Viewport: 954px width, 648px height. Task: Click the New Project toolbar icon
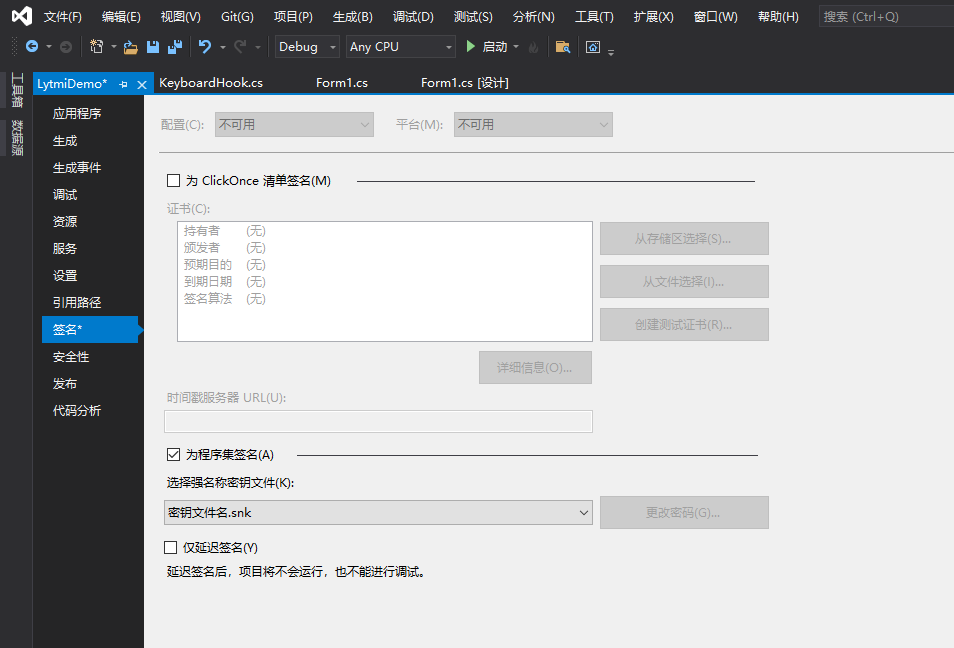tap(96, 46)
